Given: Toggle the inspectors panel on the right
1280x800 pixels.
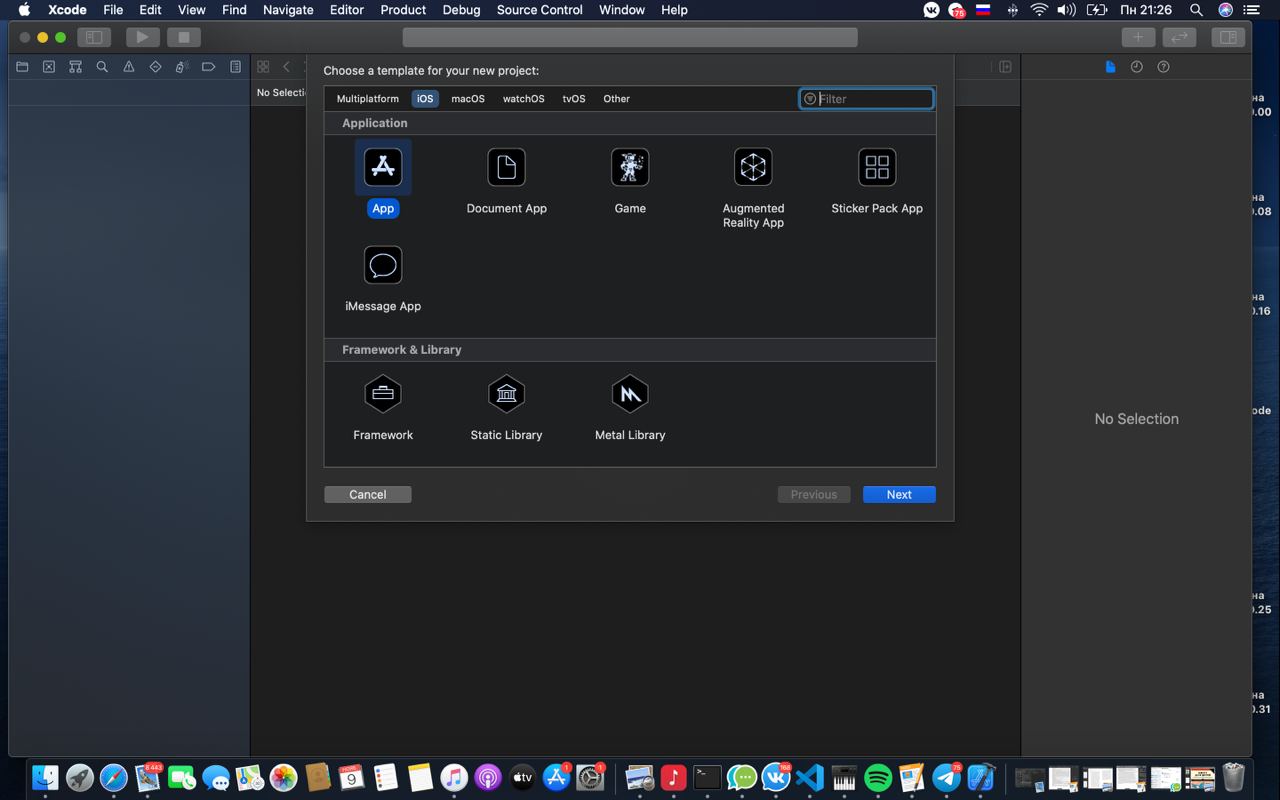Looking at the screenshot, I should click(x=1228, y=37).
